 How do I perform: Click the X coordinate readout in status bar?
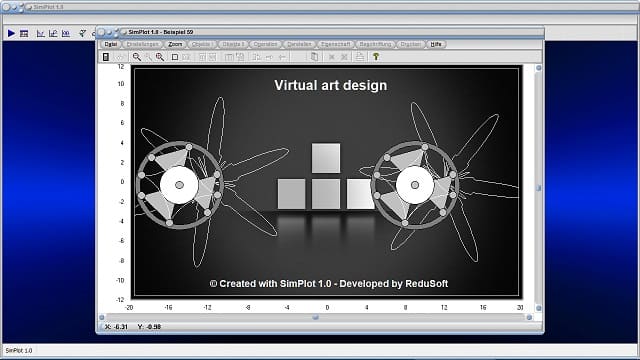(x=116, y=327)
